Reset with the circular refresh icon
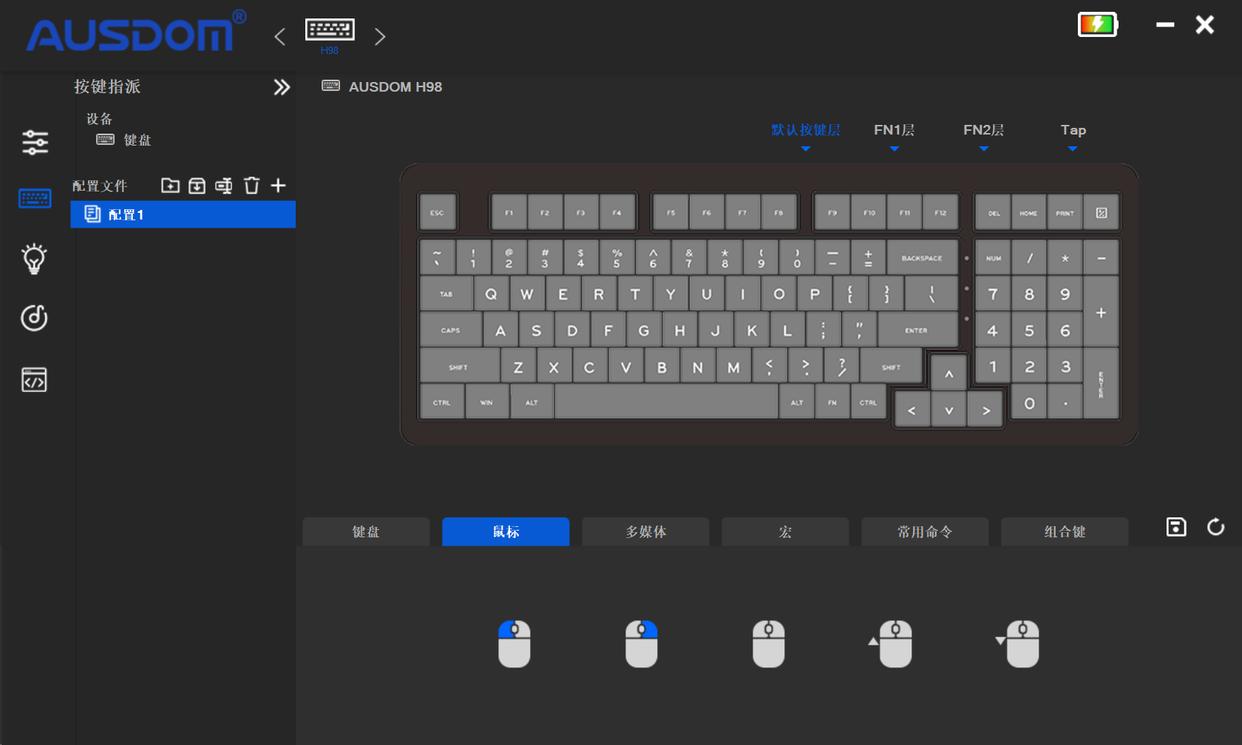Viewport: 1242px width, 745px height. point(1216,527)
